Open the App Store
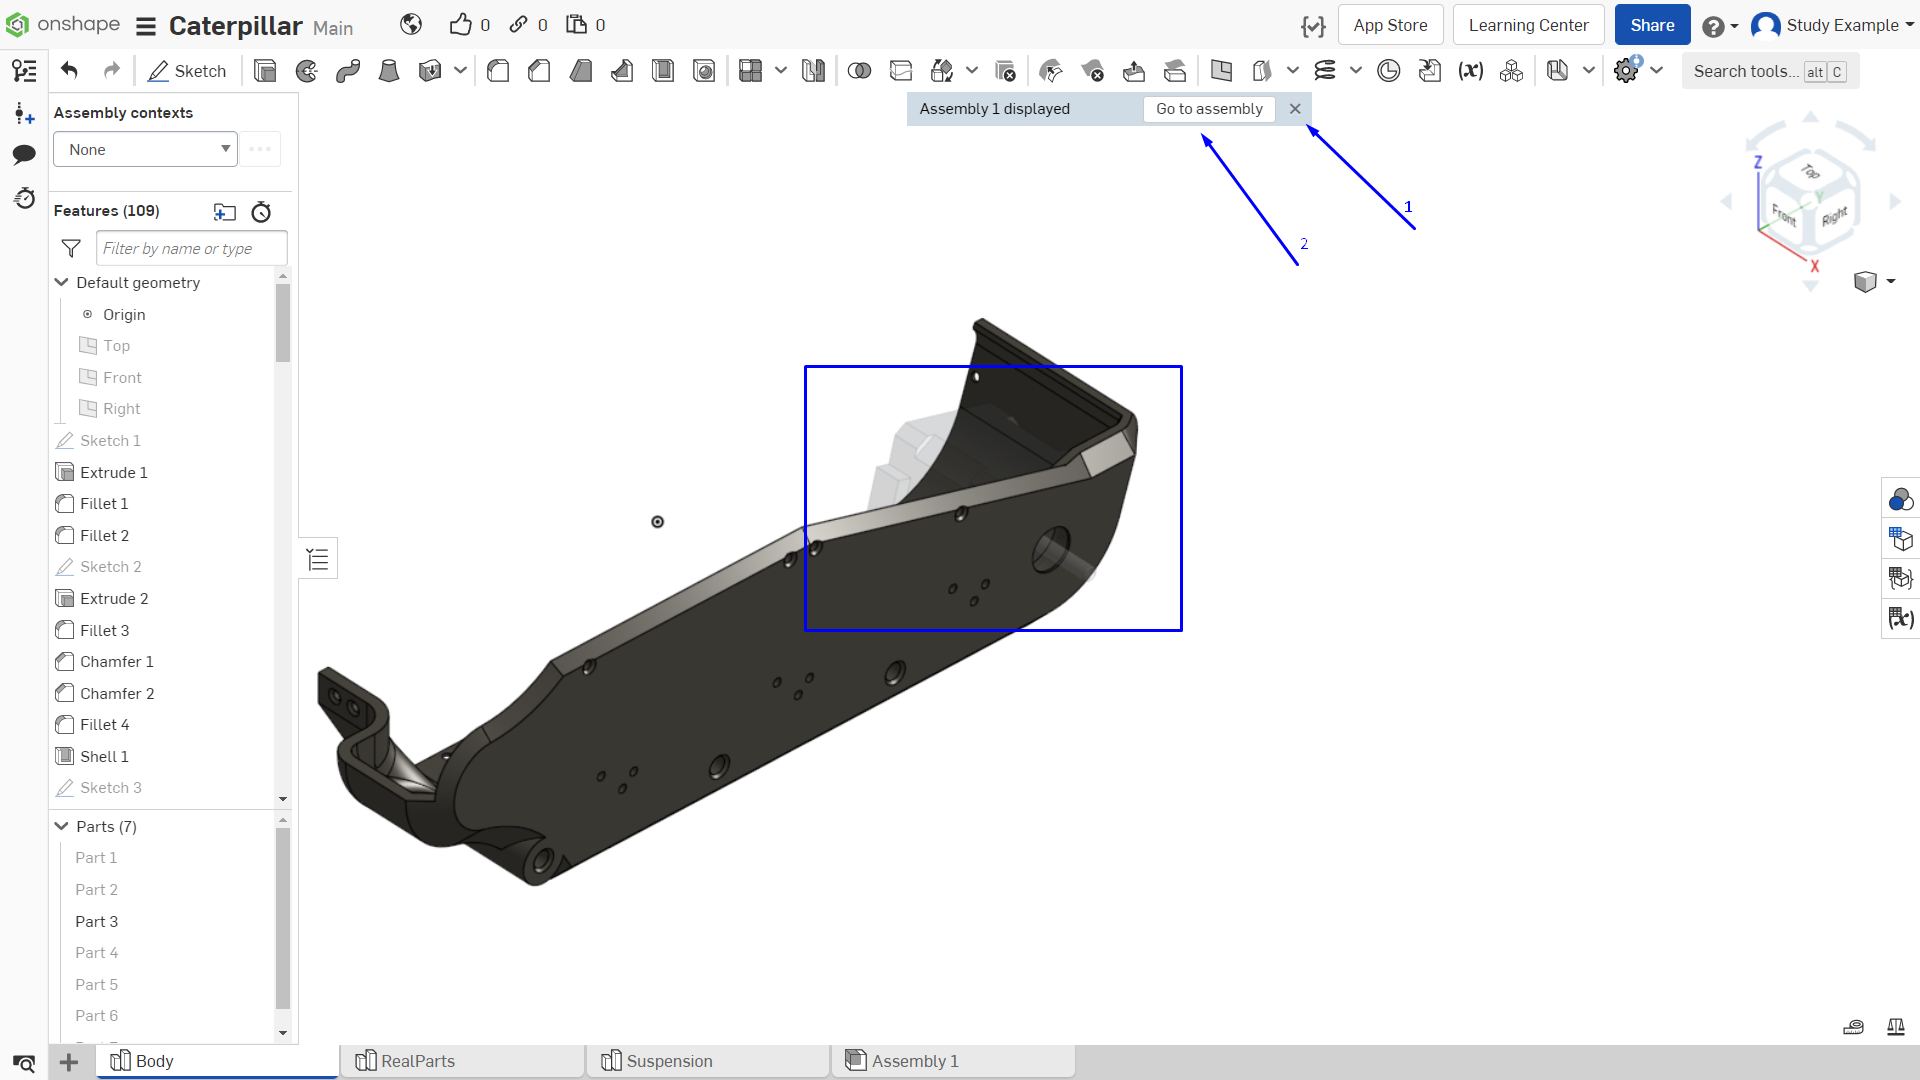The image size is (1920, 1080). (x=1390, y=25)
